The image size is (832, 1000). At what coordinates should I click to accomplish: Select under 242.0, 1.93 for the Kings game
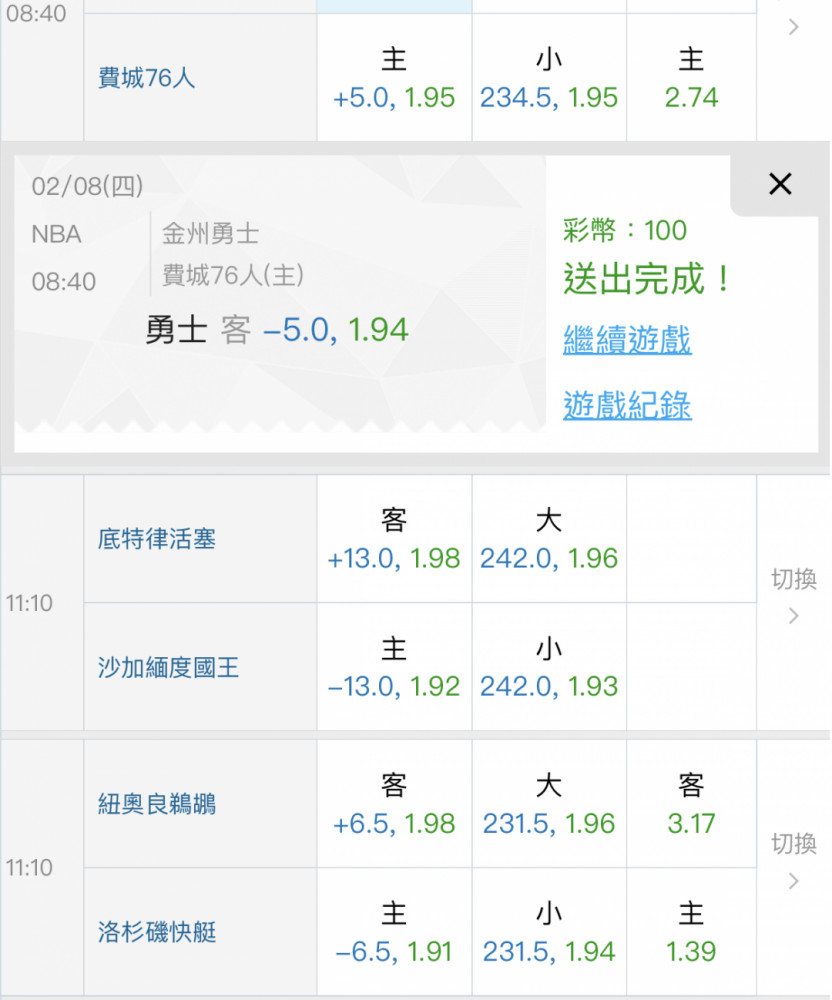click(548, 668)
